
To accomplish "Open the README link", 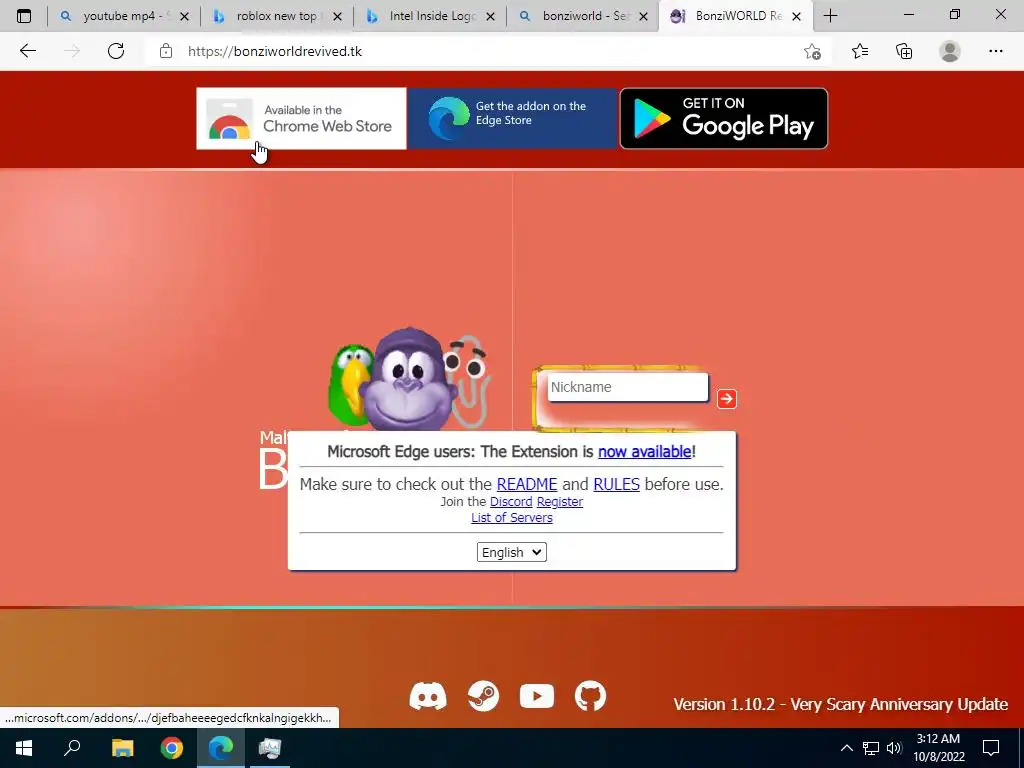I will [x=527, y=484].
